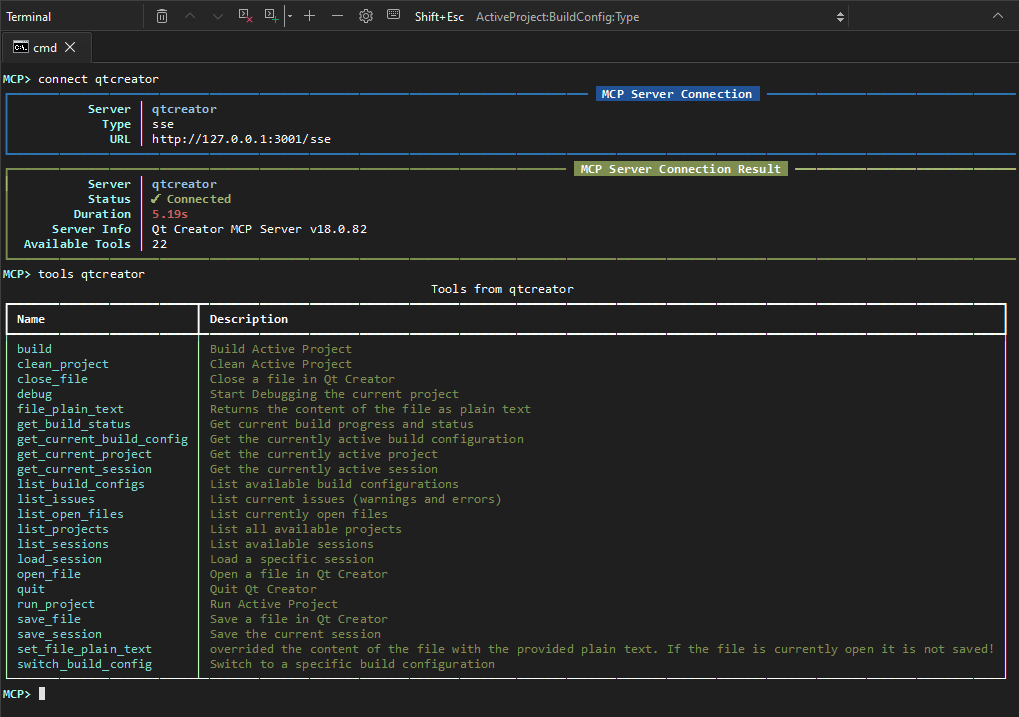Screen dimensions: 1019x717
Task: Open the pane options dropdown caret
Action: point(290,16)
